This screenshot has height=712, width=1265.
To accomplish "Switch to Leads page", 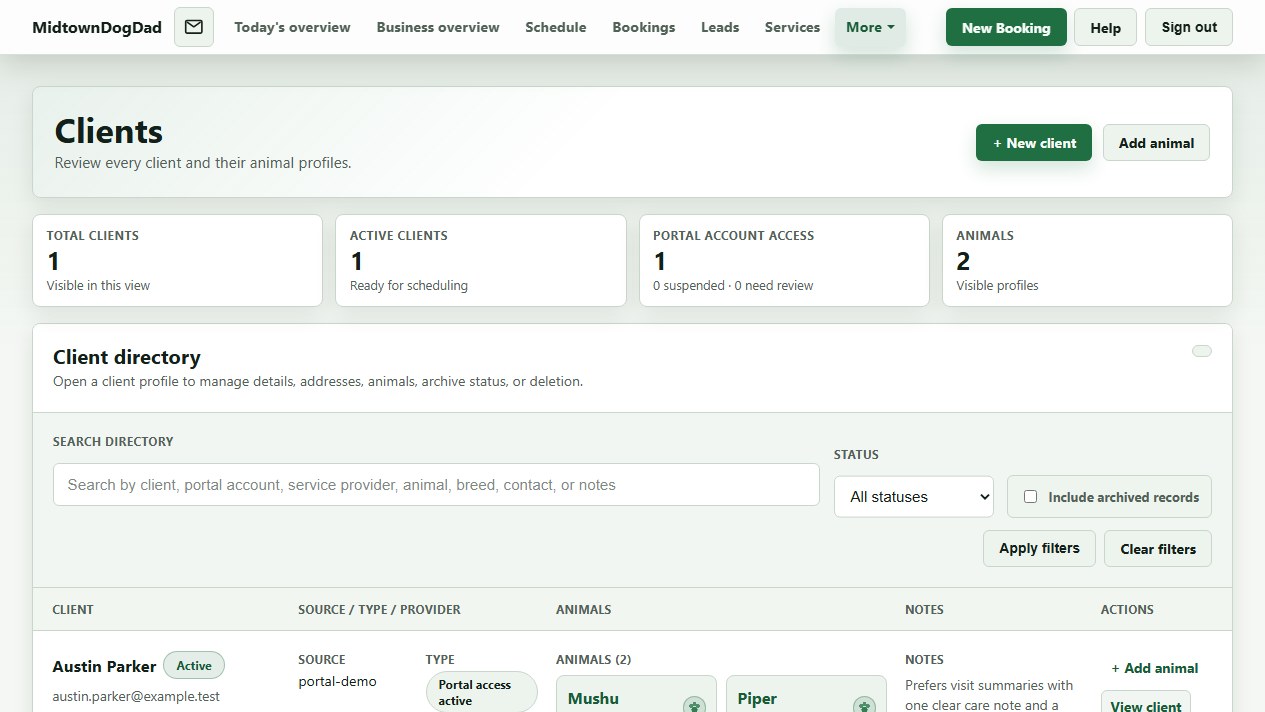I will 720,27.
